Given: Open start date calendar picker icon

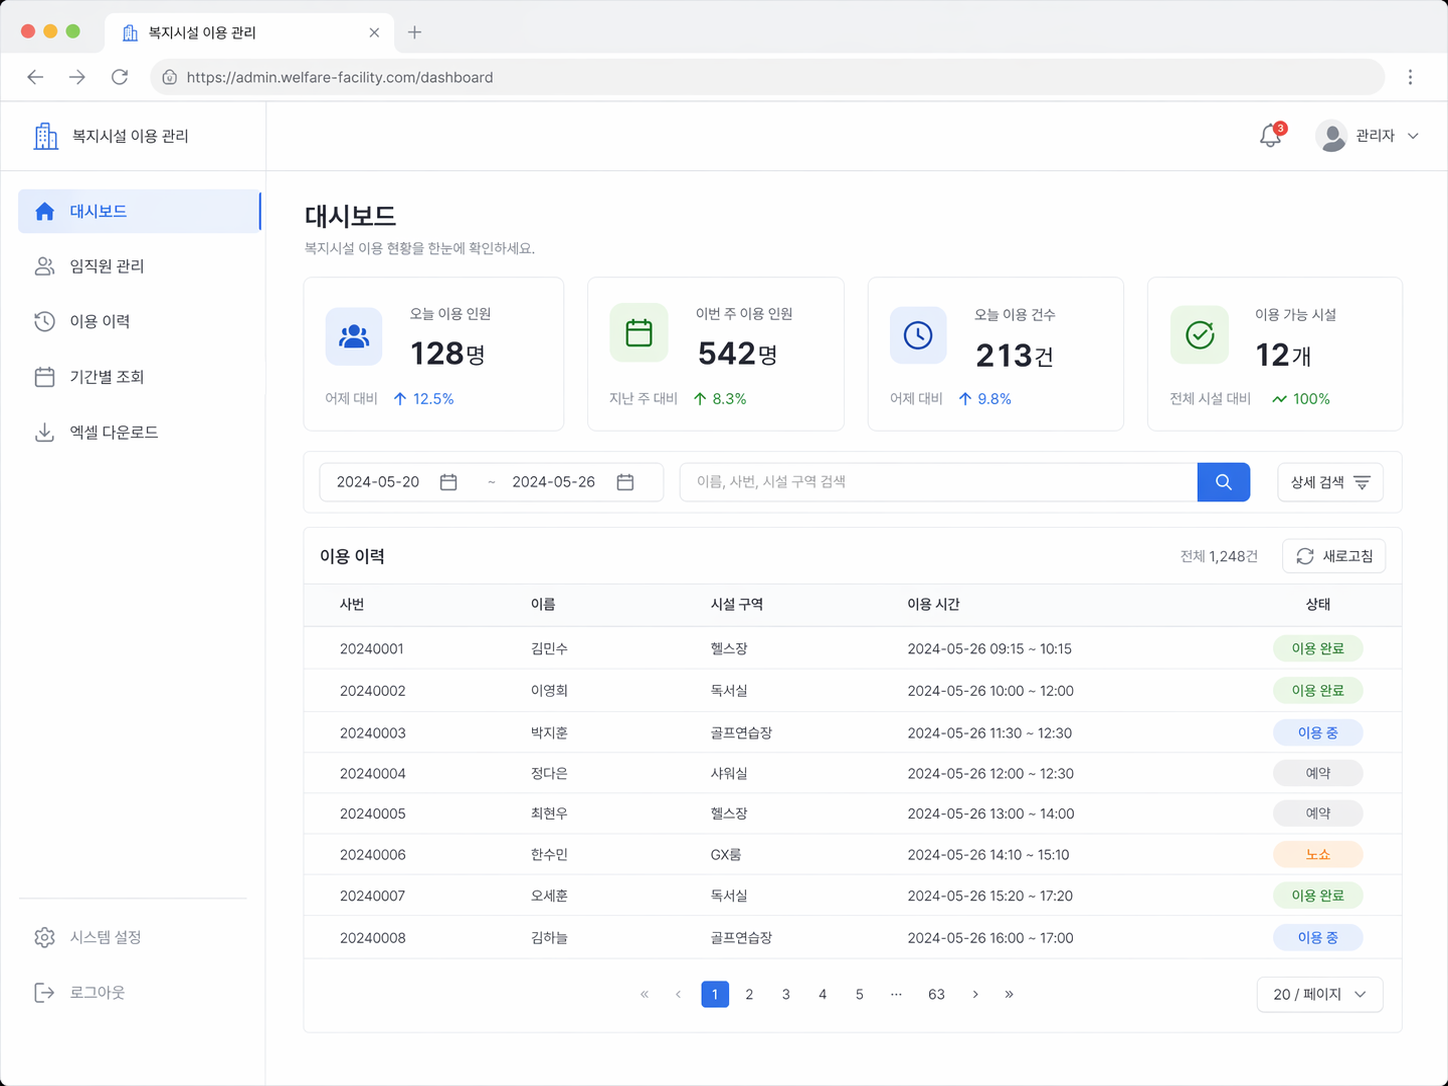Looking at the screenshot, I should point(448,482).
